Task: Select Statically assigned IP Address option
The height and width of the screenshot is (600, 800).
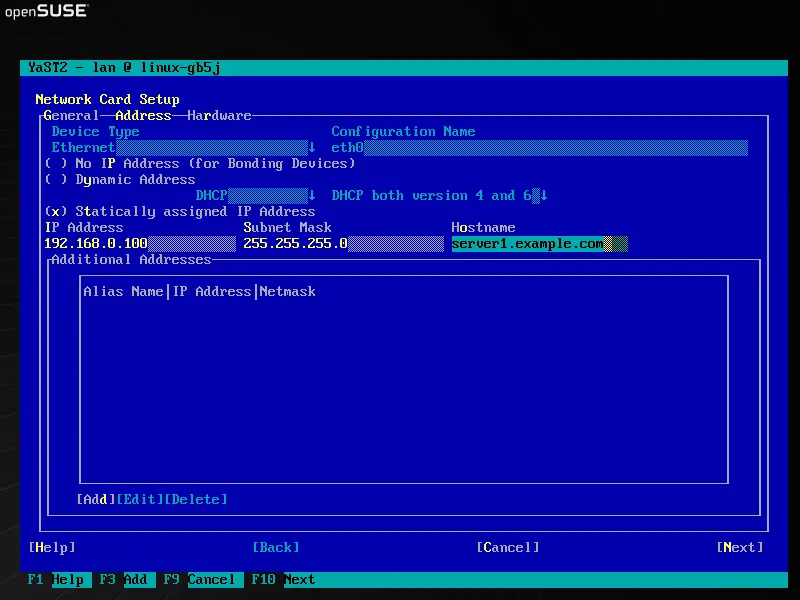Action: [x=180, y=212]
